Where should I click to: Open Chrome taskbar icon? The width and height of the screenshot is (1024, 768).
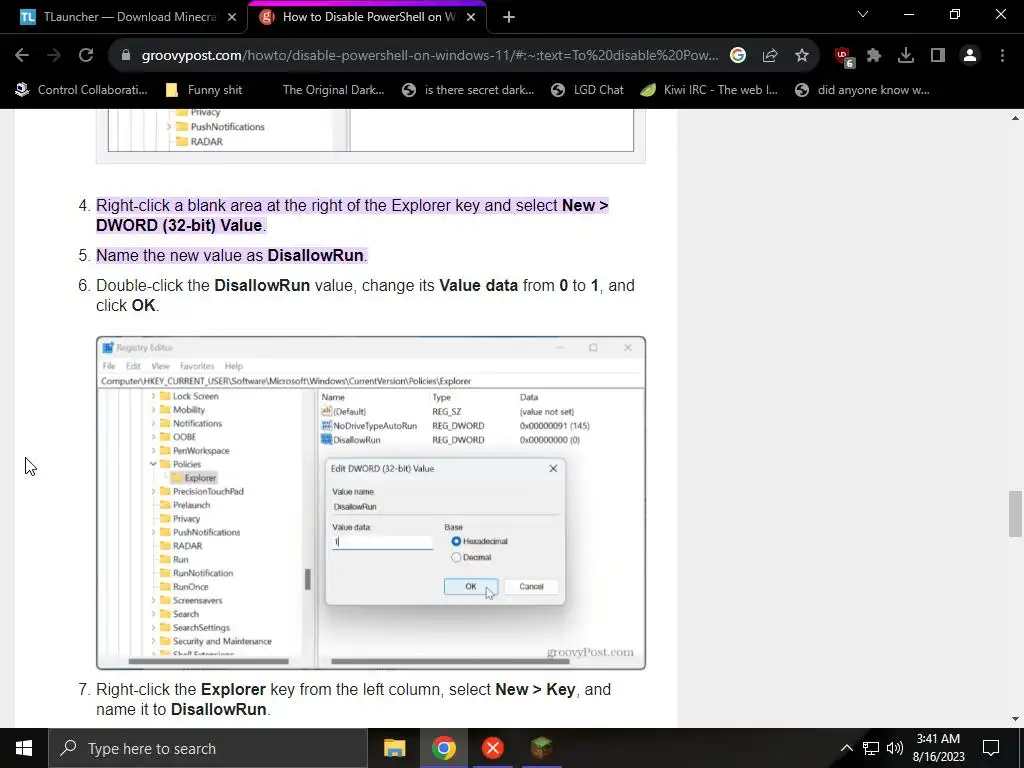[443, 748]
